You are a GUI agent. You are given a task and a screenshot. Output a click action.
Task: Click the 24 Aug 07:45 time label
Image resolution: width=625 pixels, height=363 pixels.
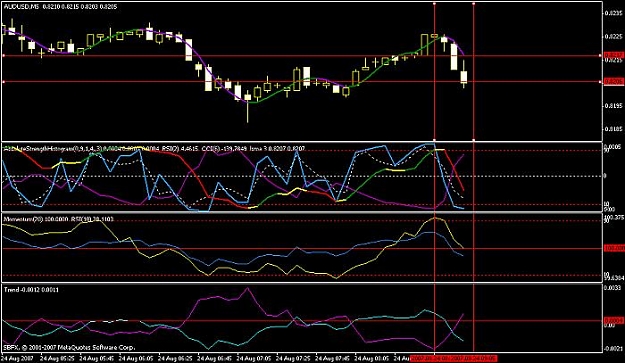[x=332, y=358]
